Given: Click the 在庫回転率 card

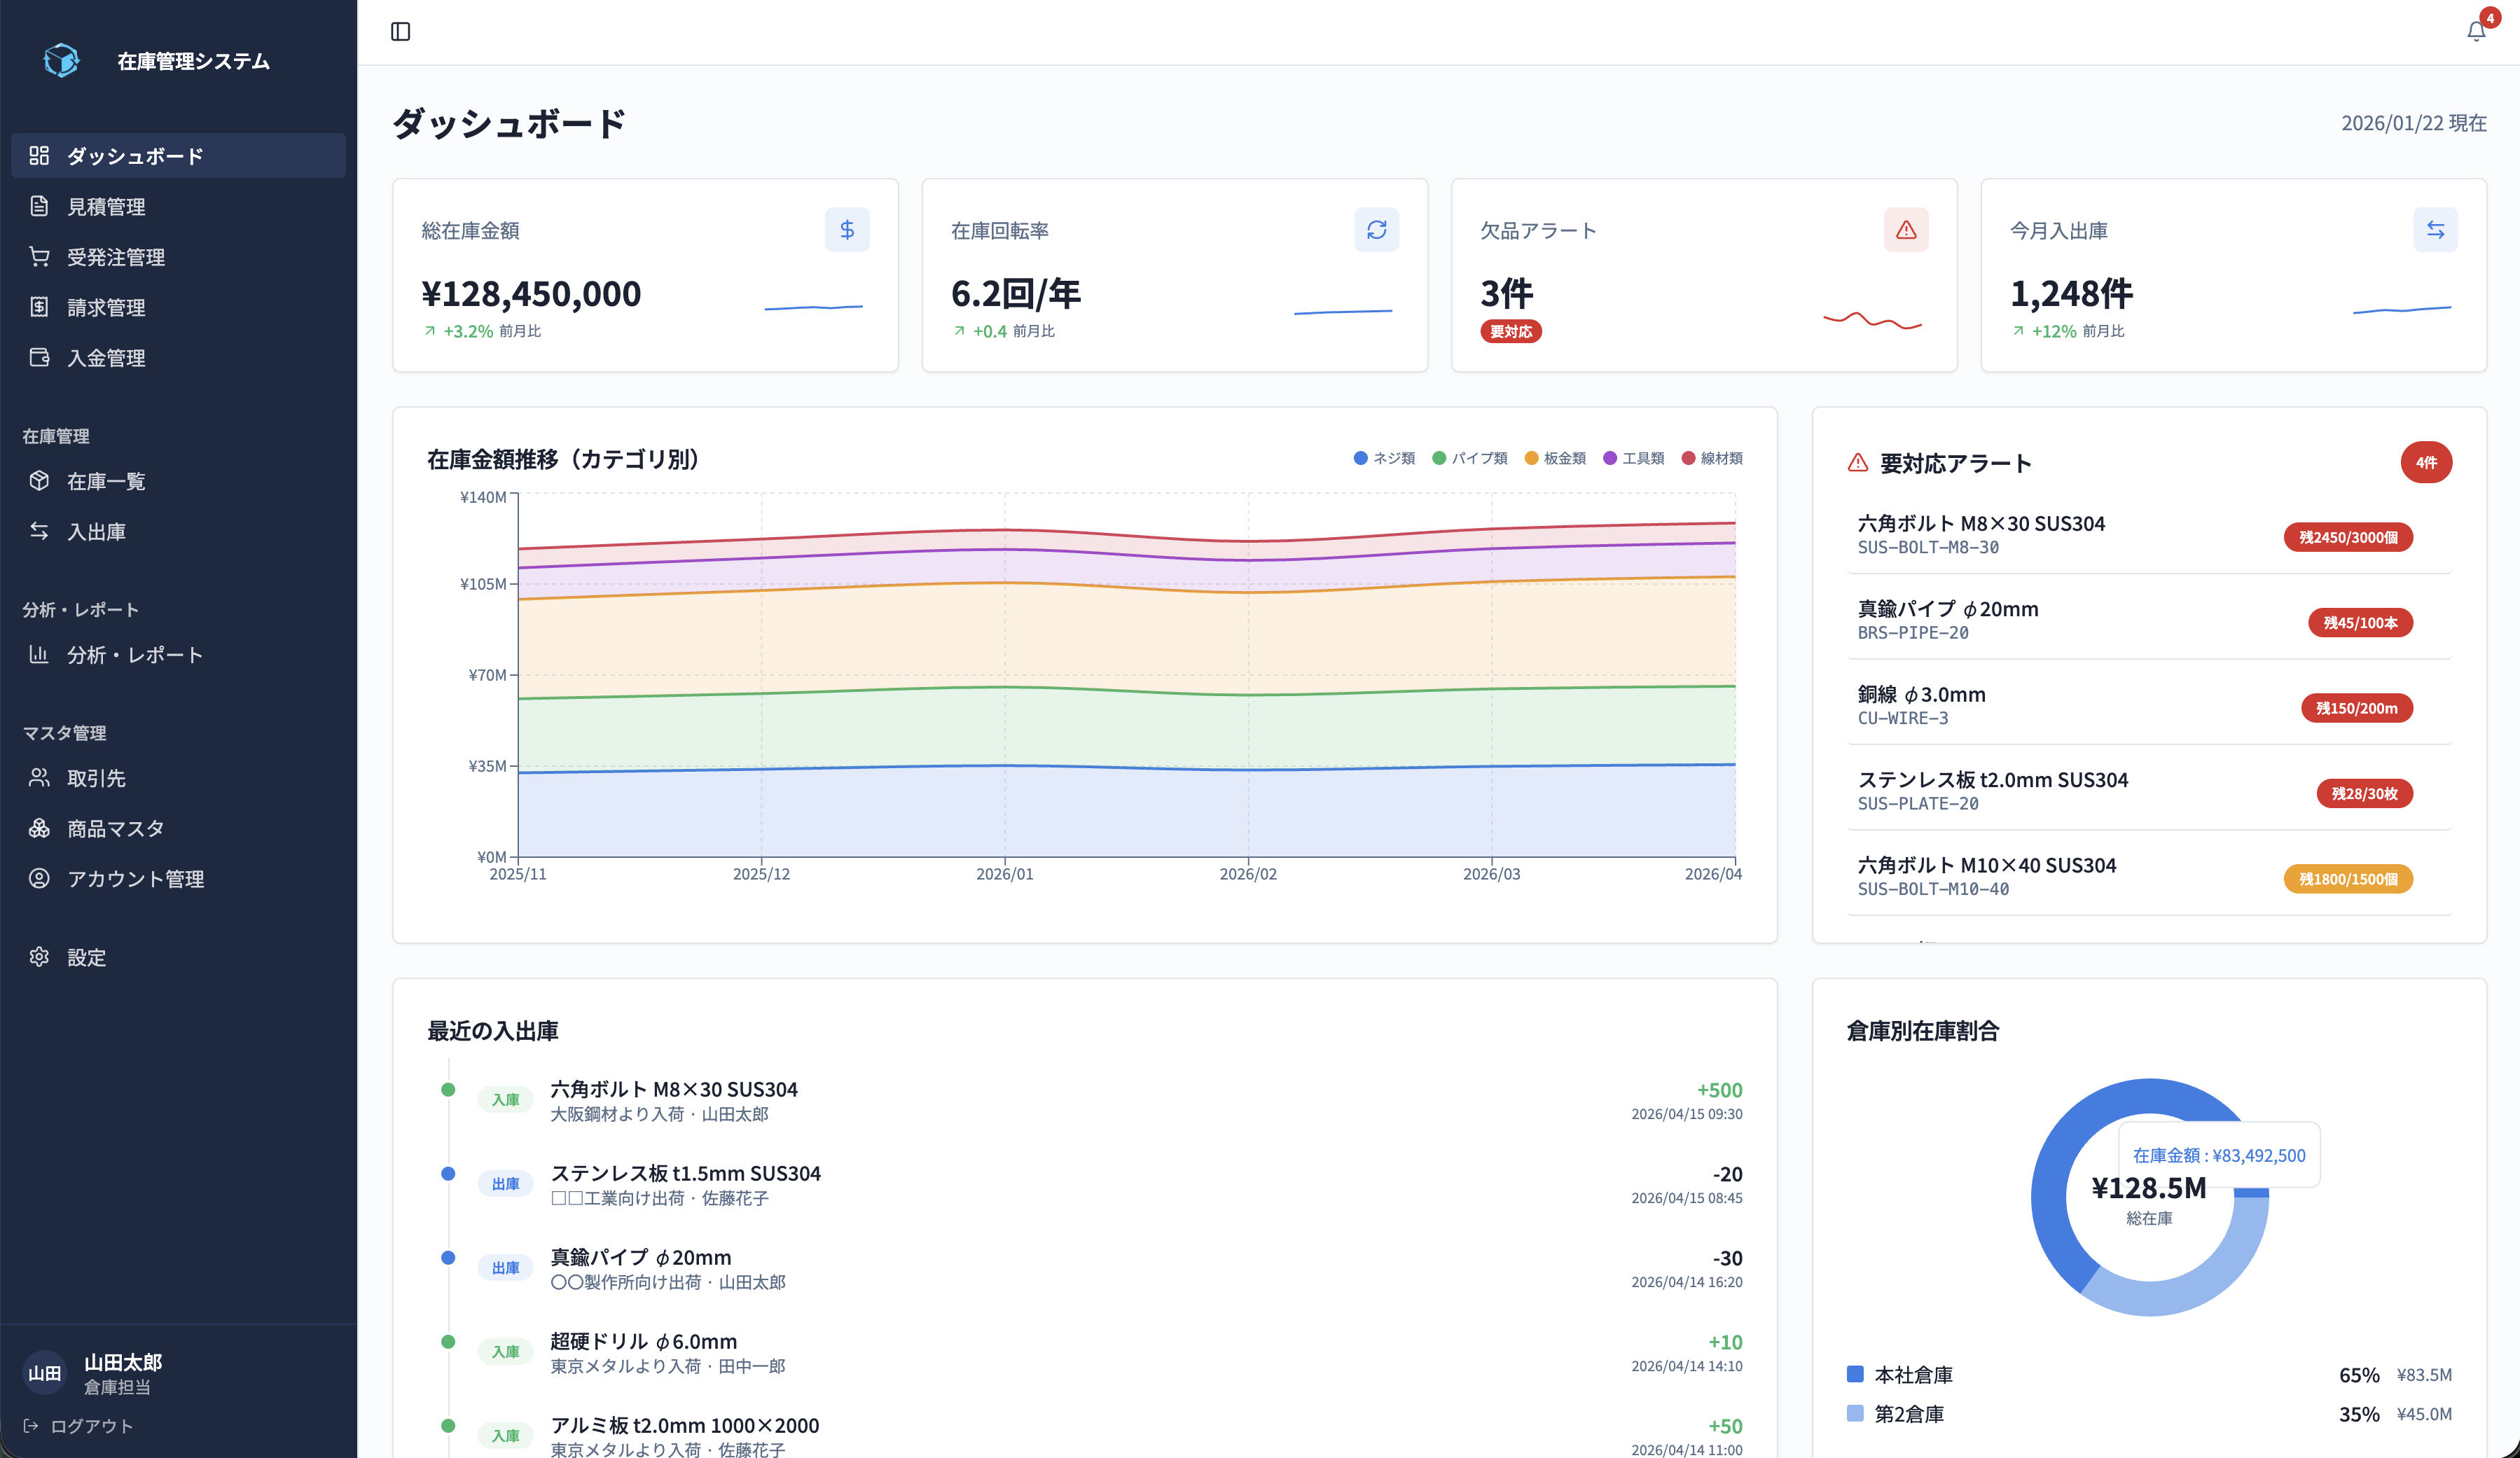Looking at the screenshot, I should pos(1174,275).
